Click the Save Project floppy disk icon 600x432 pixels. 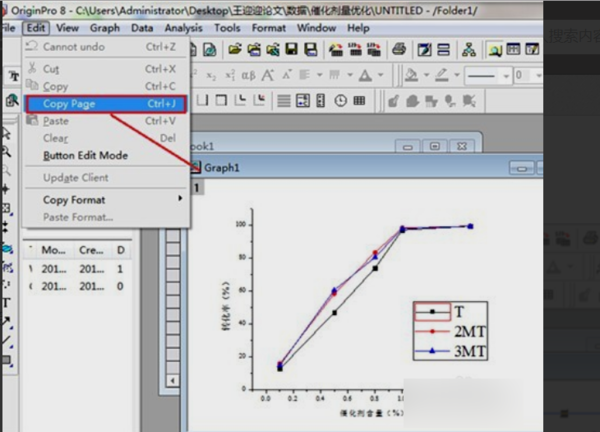point(292,49)
